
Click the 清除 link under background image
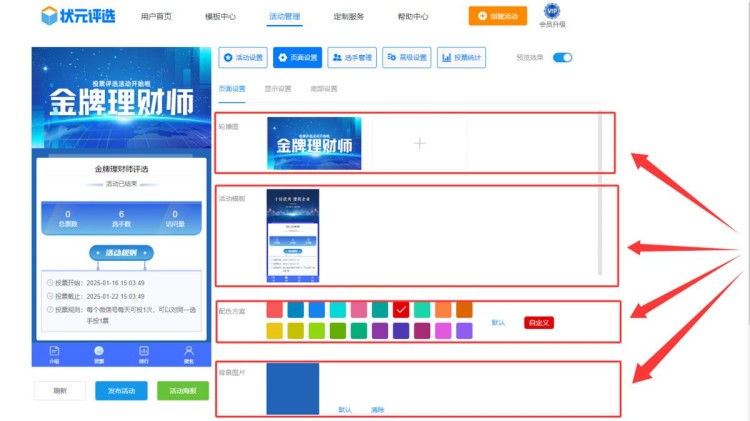[377, 410]
